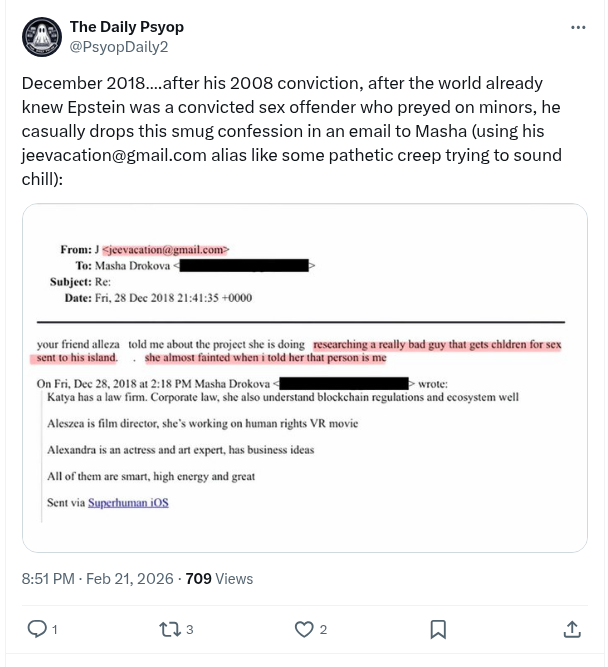Open the share post icon
The height and width of the screenshot is (667, 608).
[572, 629]
